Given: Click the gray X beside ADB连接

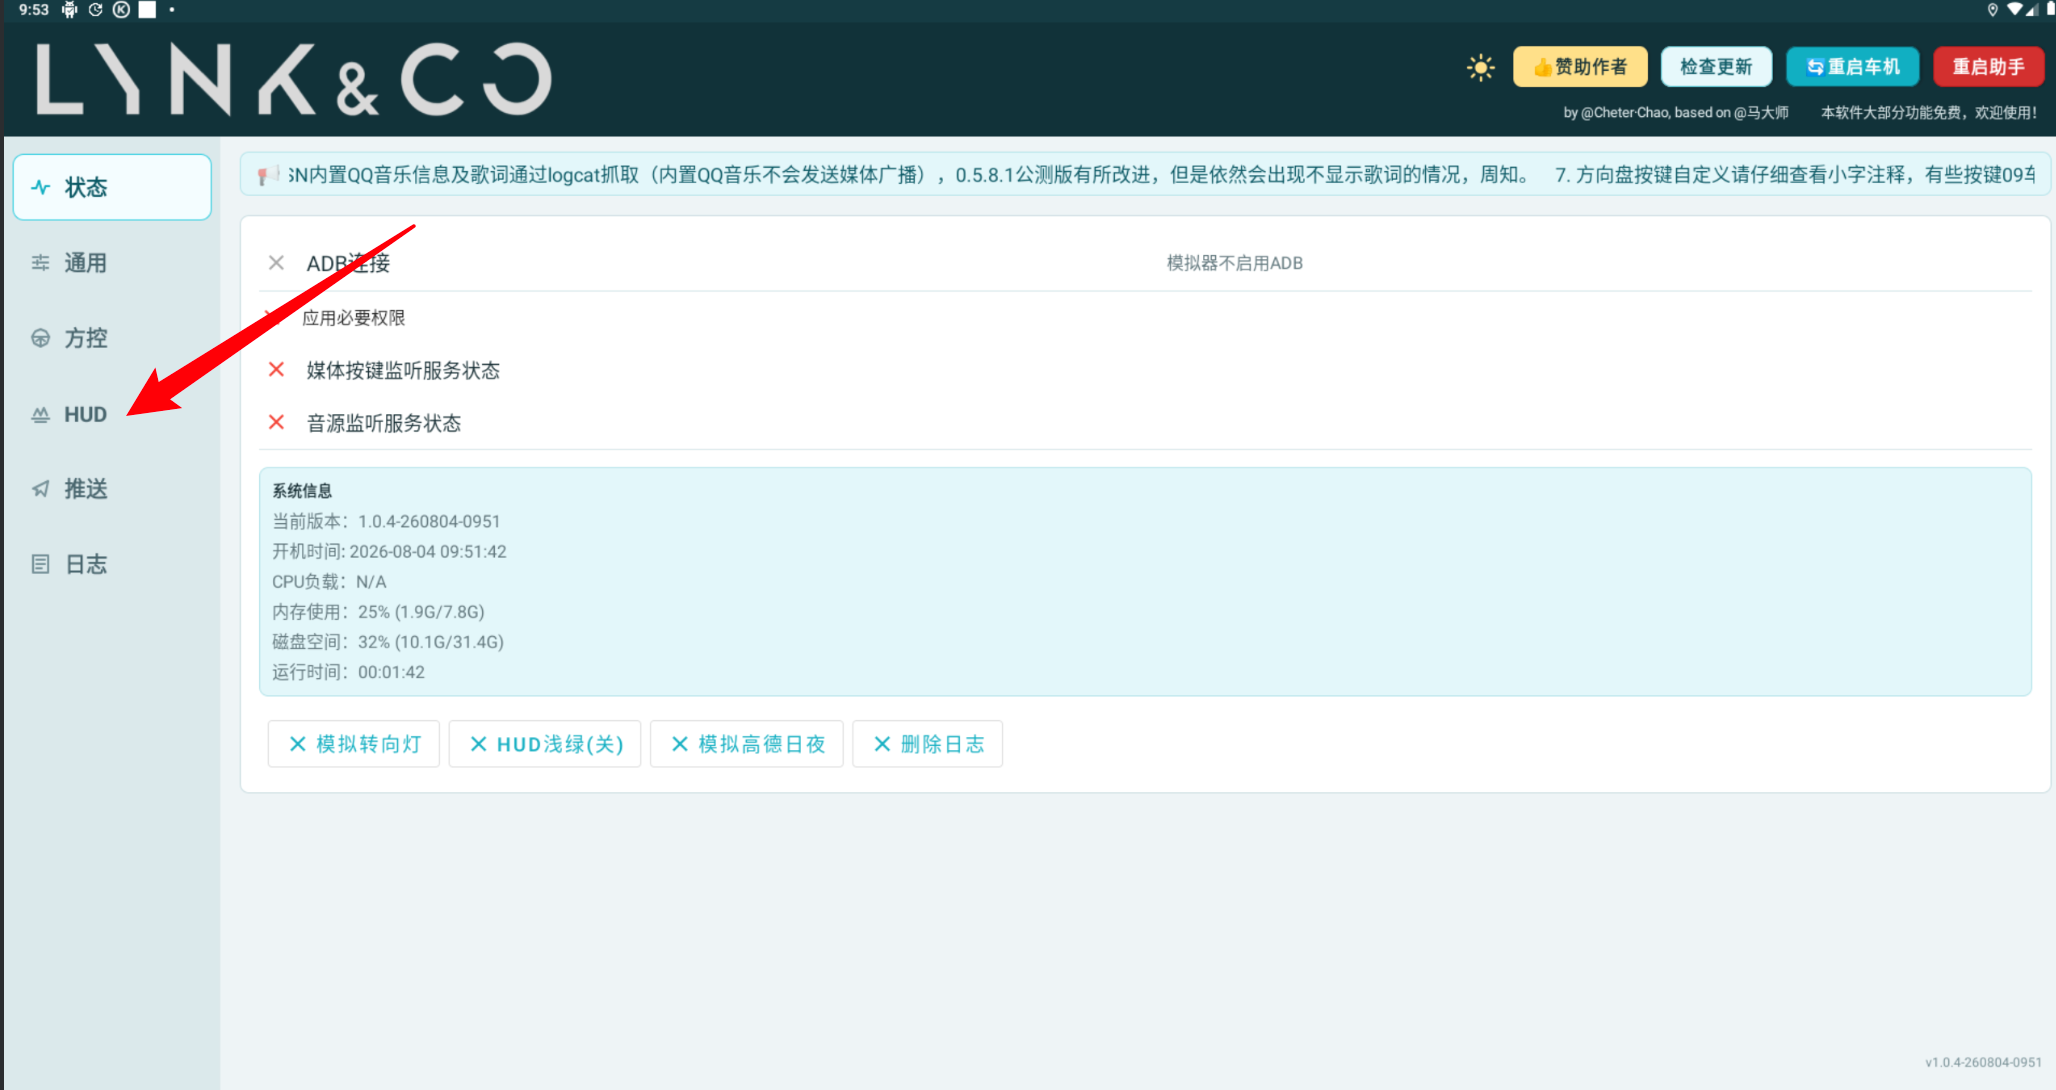Looking at the screenshot, I should click(277, 263).
